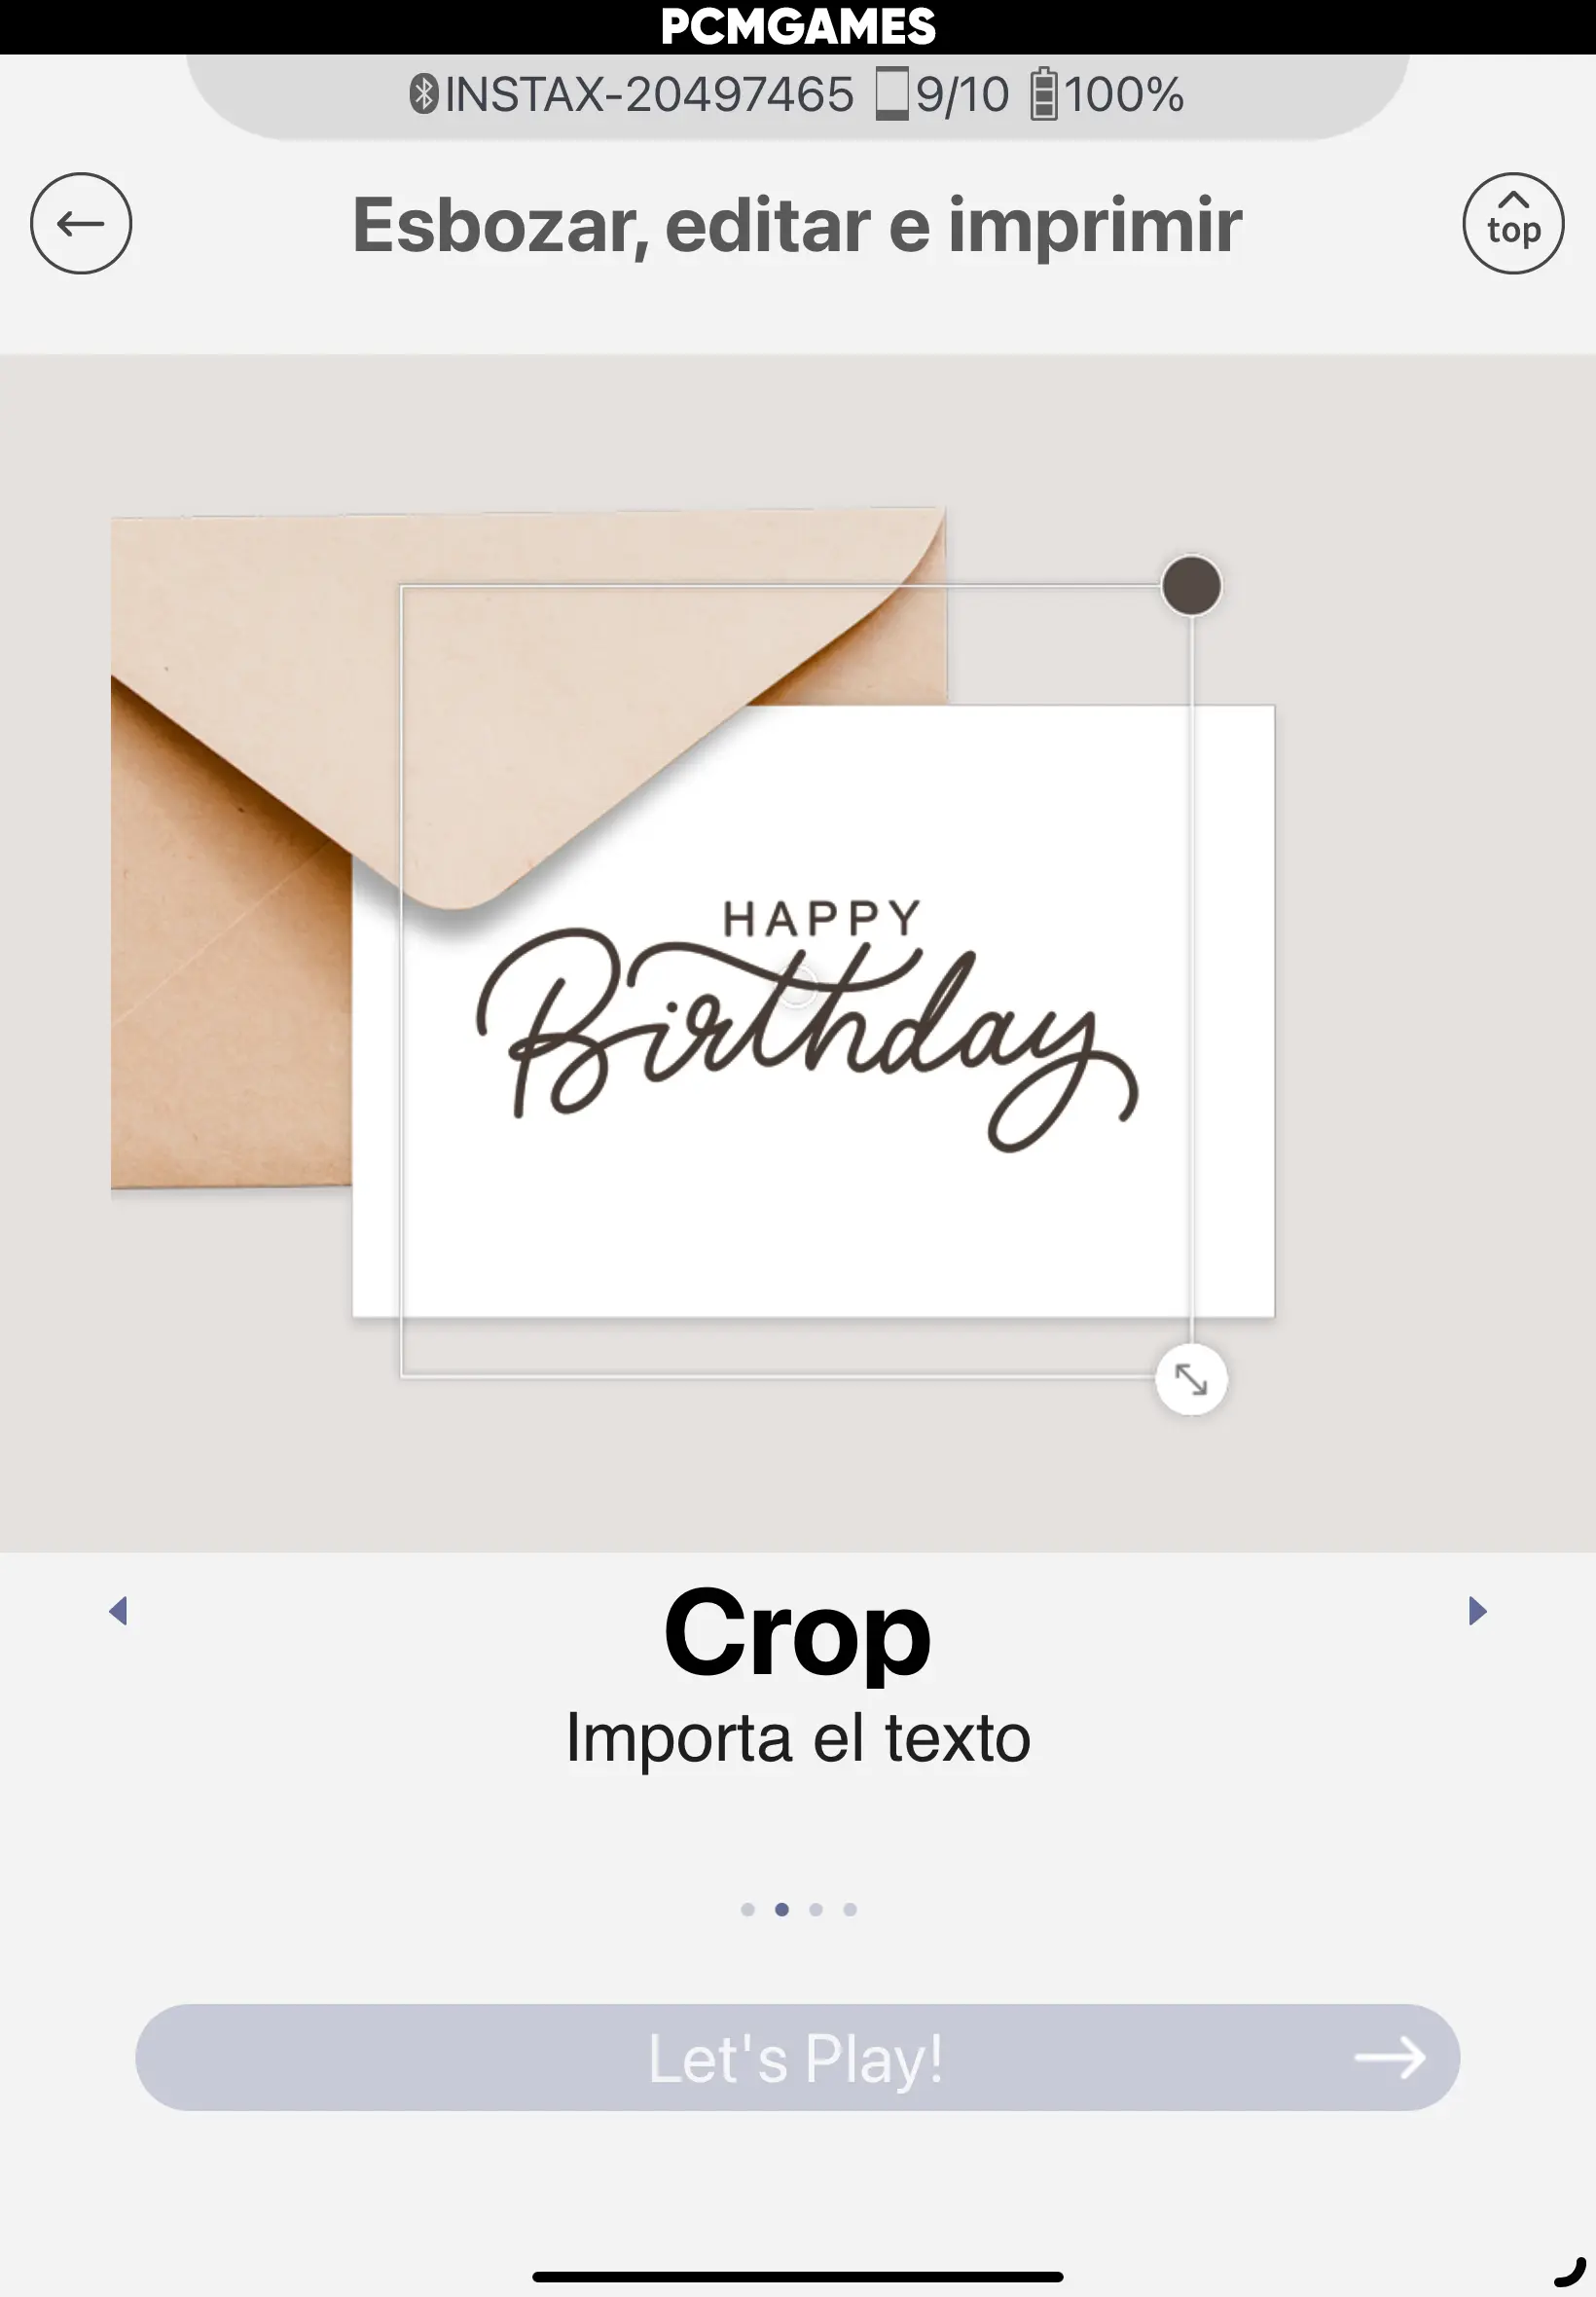Show previous slide with left triangle arrow
The height and width of the screenshot is (2297, 1596).
click(x=118, y=1611)
